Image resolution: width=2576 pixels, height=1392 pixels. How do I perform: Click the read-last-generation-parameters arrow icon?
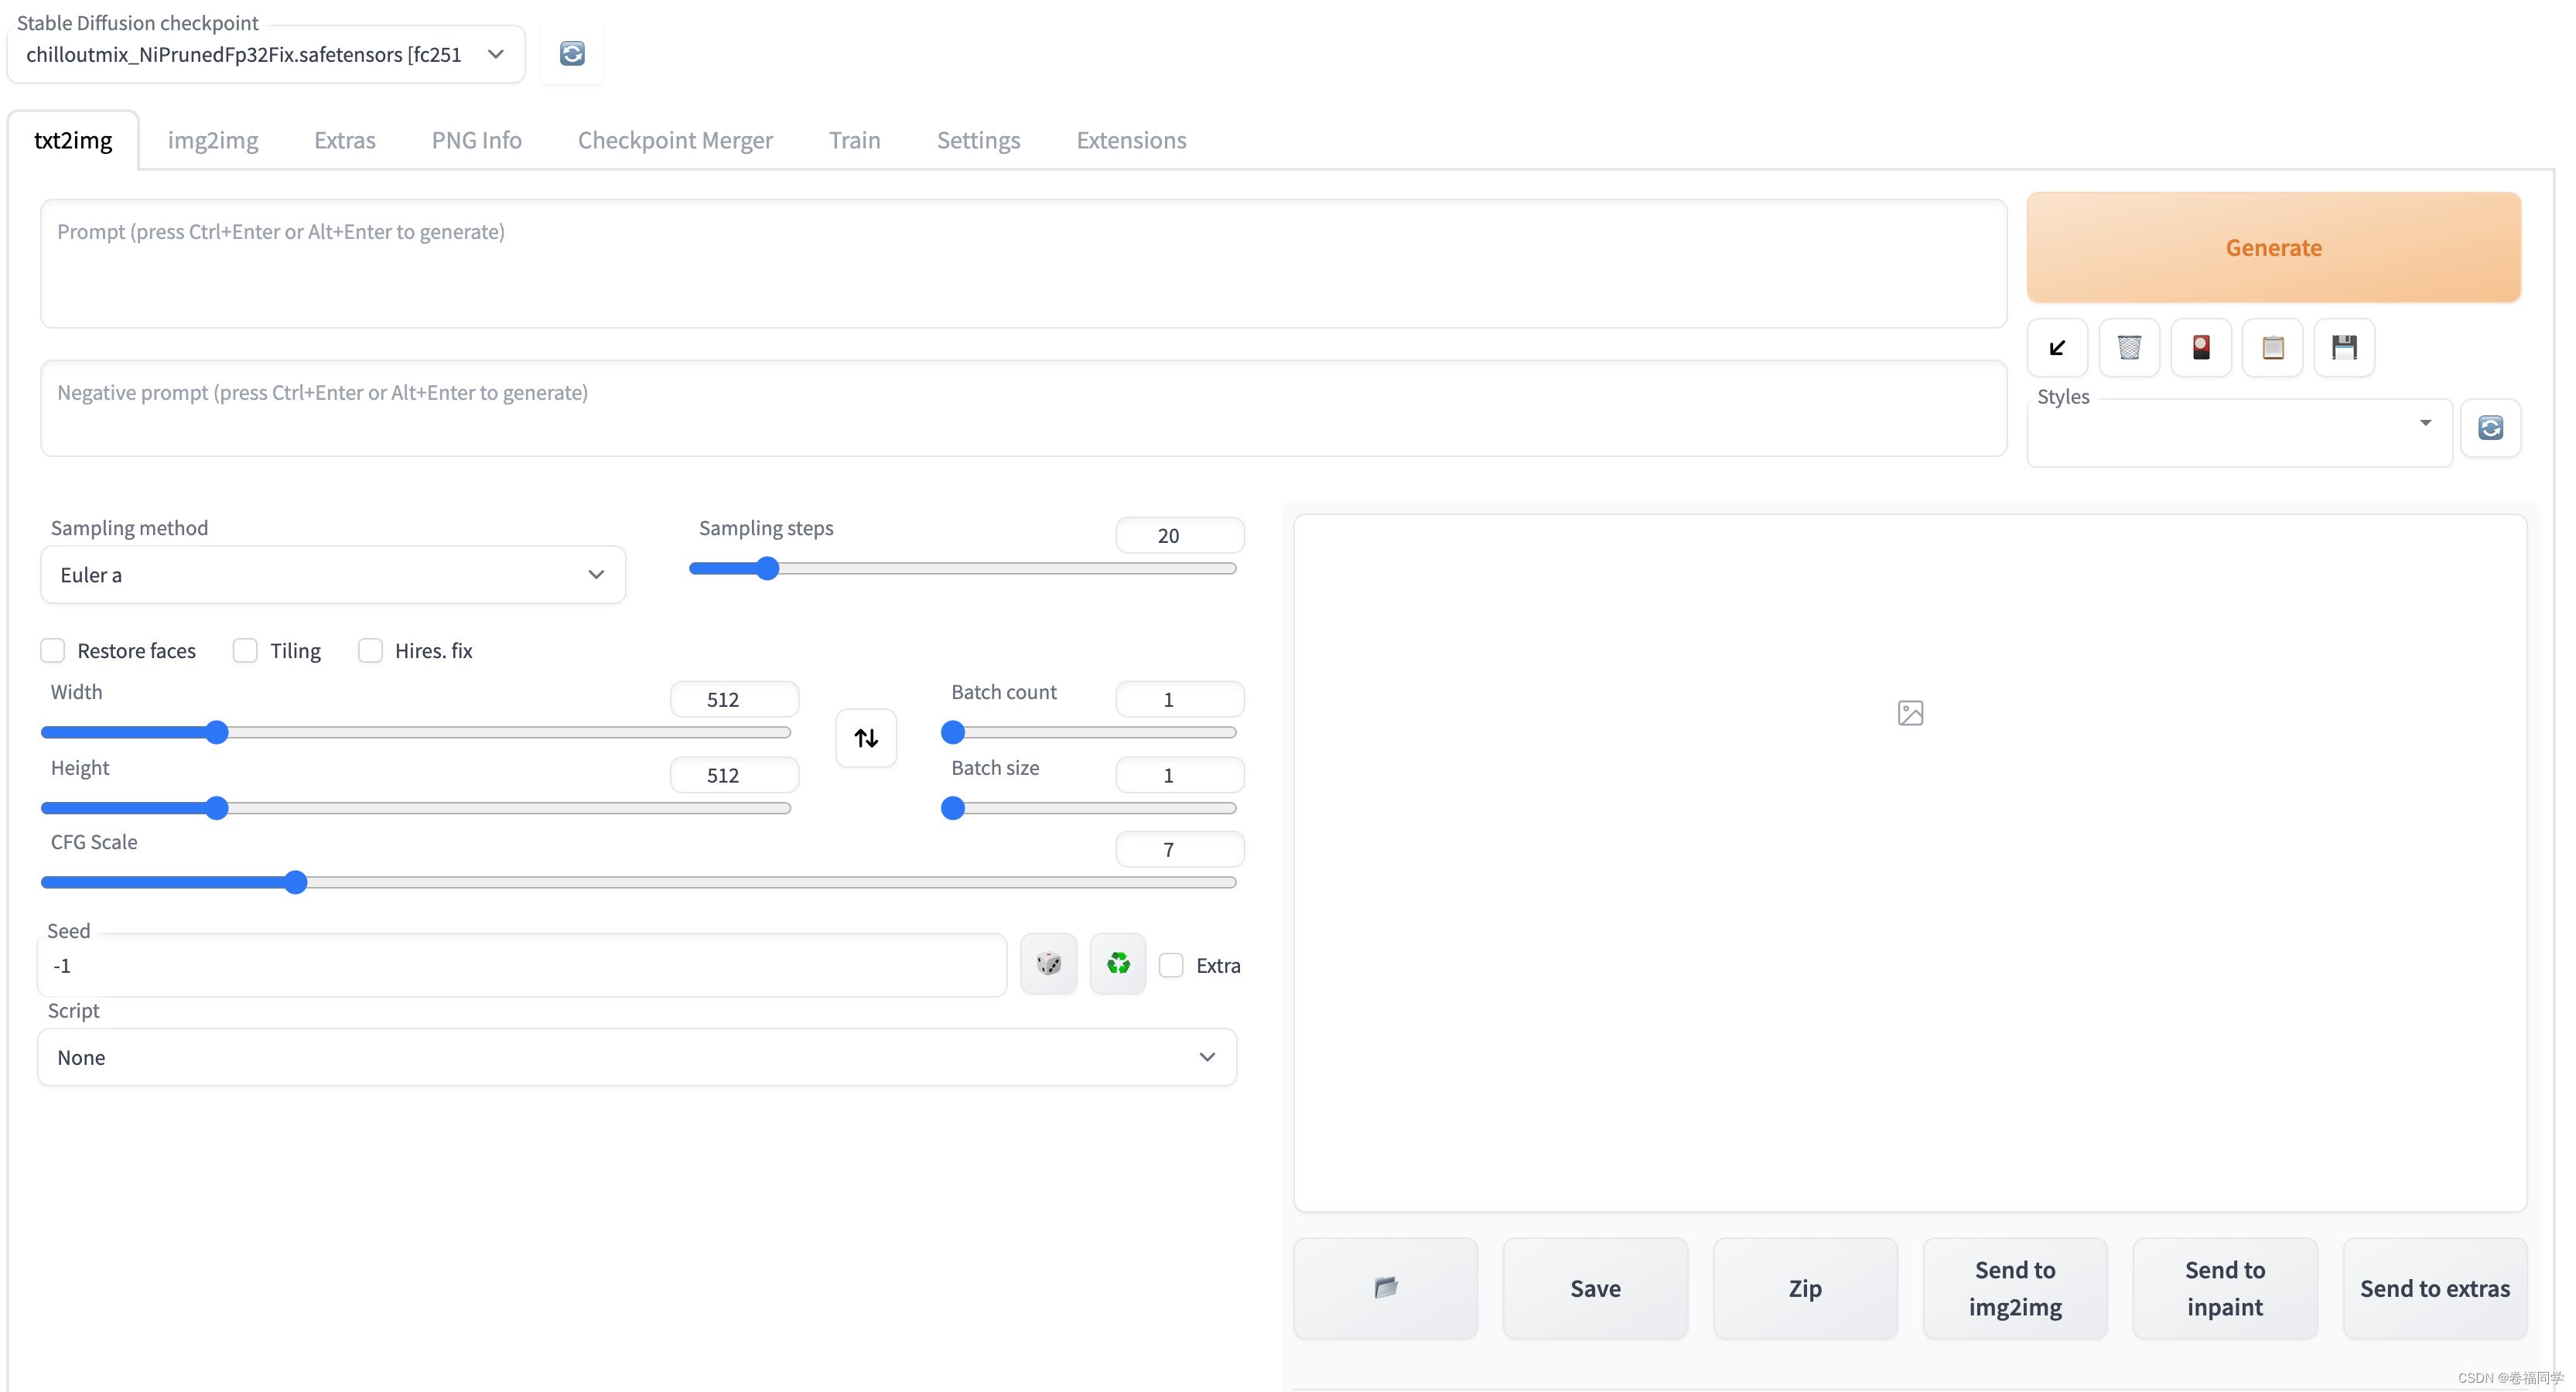2057,348
